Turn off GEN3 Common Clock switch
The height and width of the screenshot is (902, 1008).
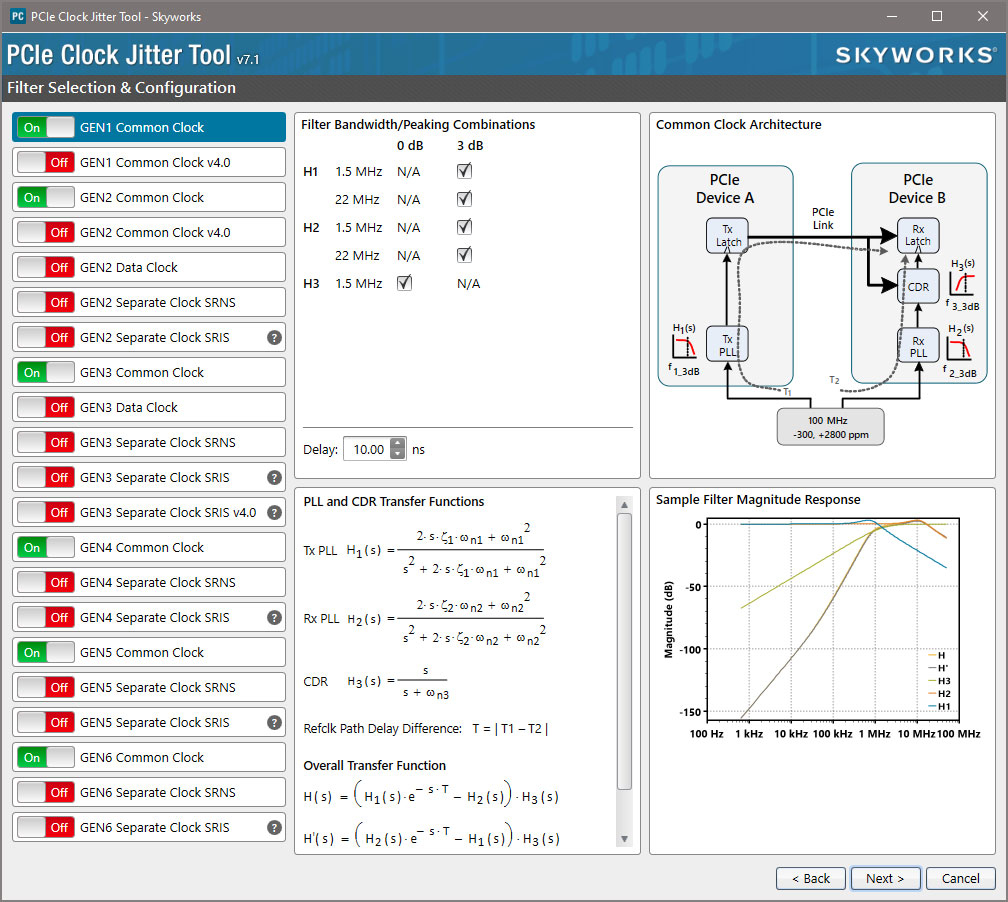click(46, 373)
